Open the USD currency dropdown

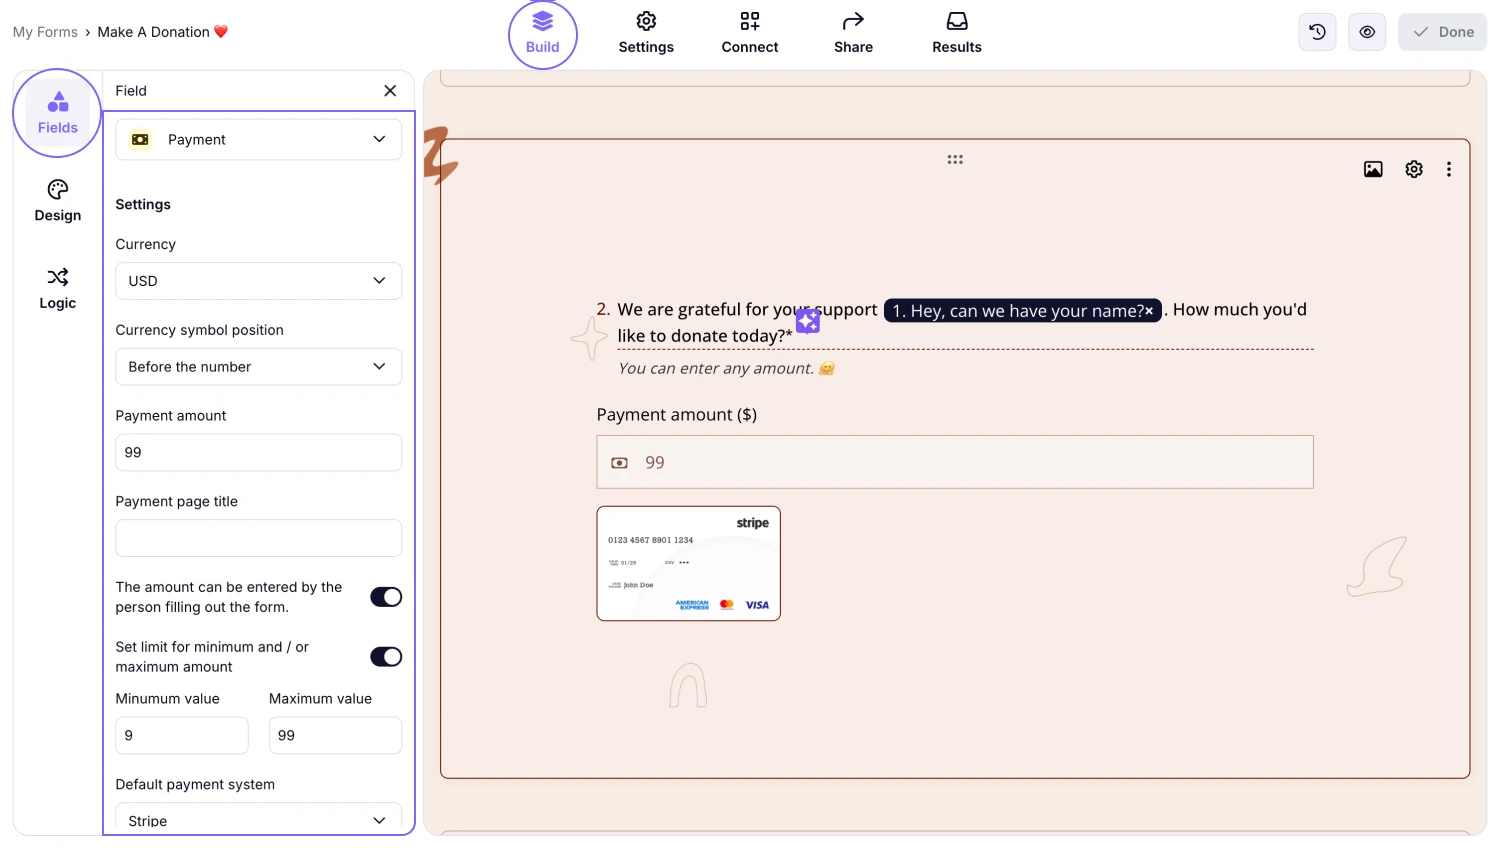pyautogui.click(x=258, y=281)
